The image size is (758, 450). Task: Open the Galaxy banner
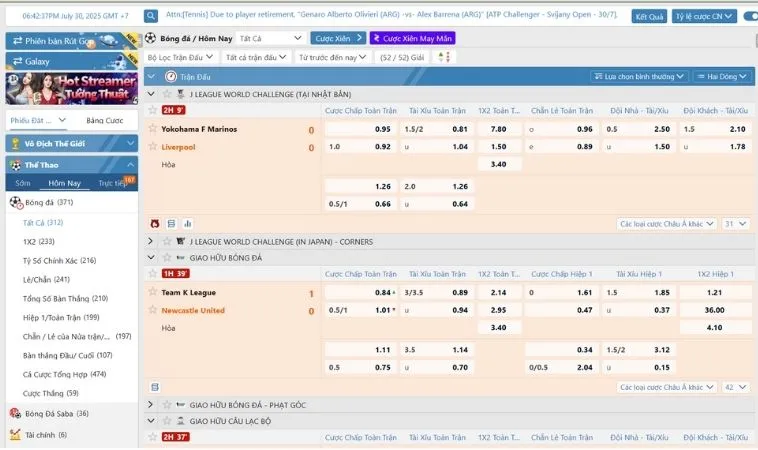(x=72, y=61)
